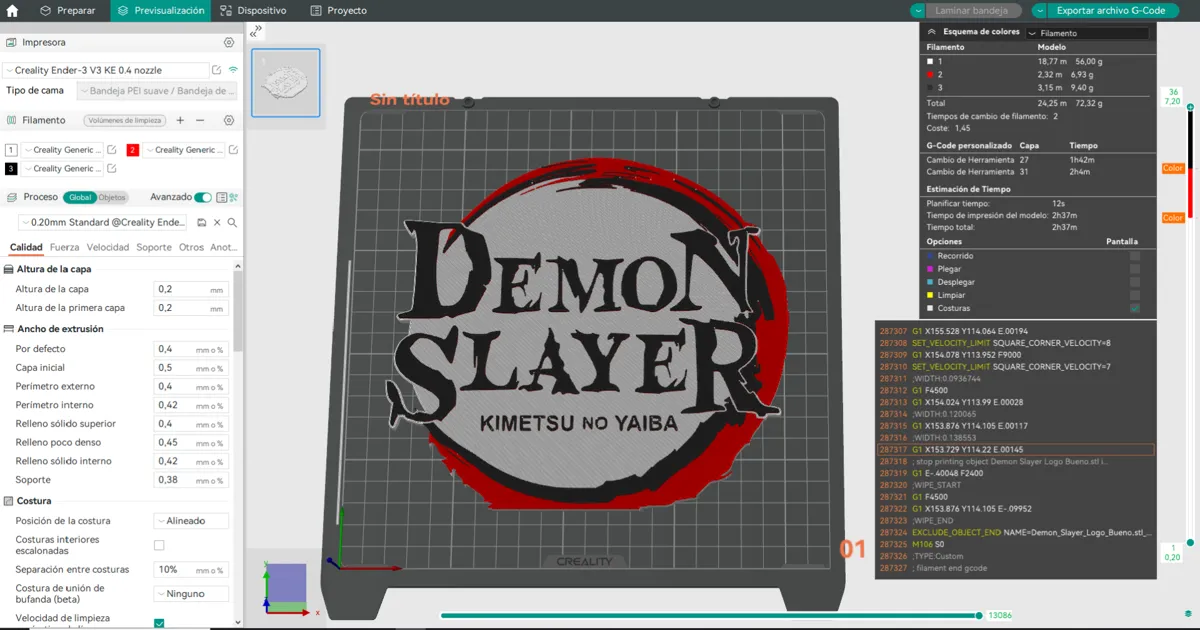Uncheck Costuras display checkbox
Viewport: 1200px width, 630px height.
point(1135,308)
